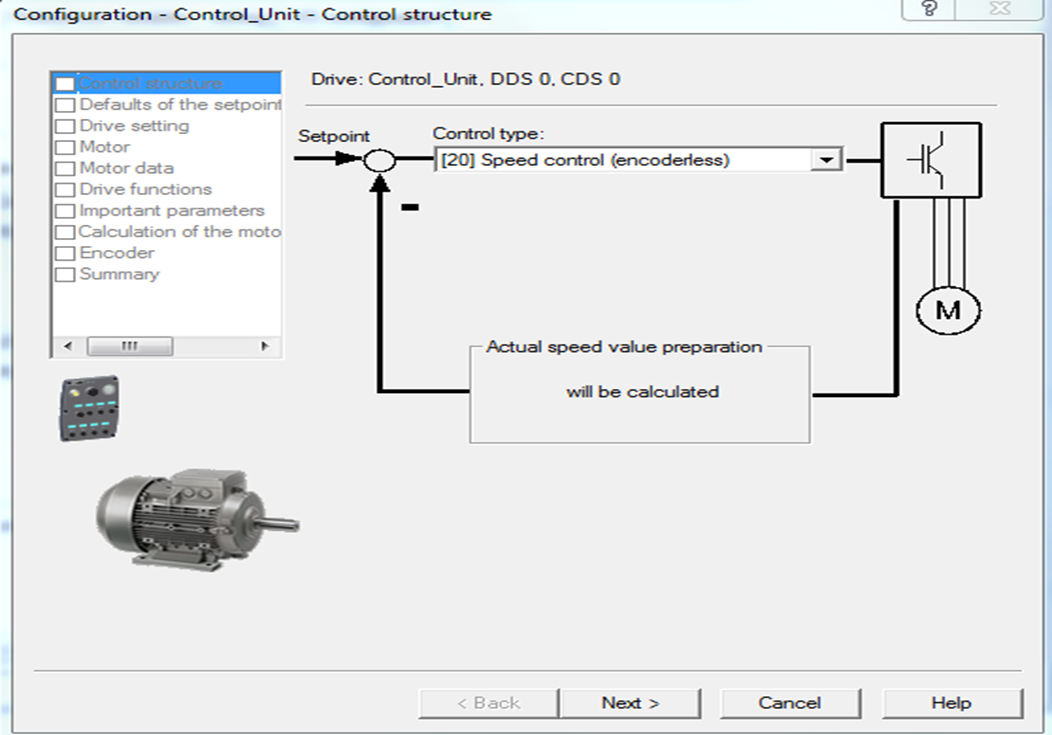Select Motor data in step list
Image resolution: width=1052 pixels, height=735 pixels.
click(126, 168)
